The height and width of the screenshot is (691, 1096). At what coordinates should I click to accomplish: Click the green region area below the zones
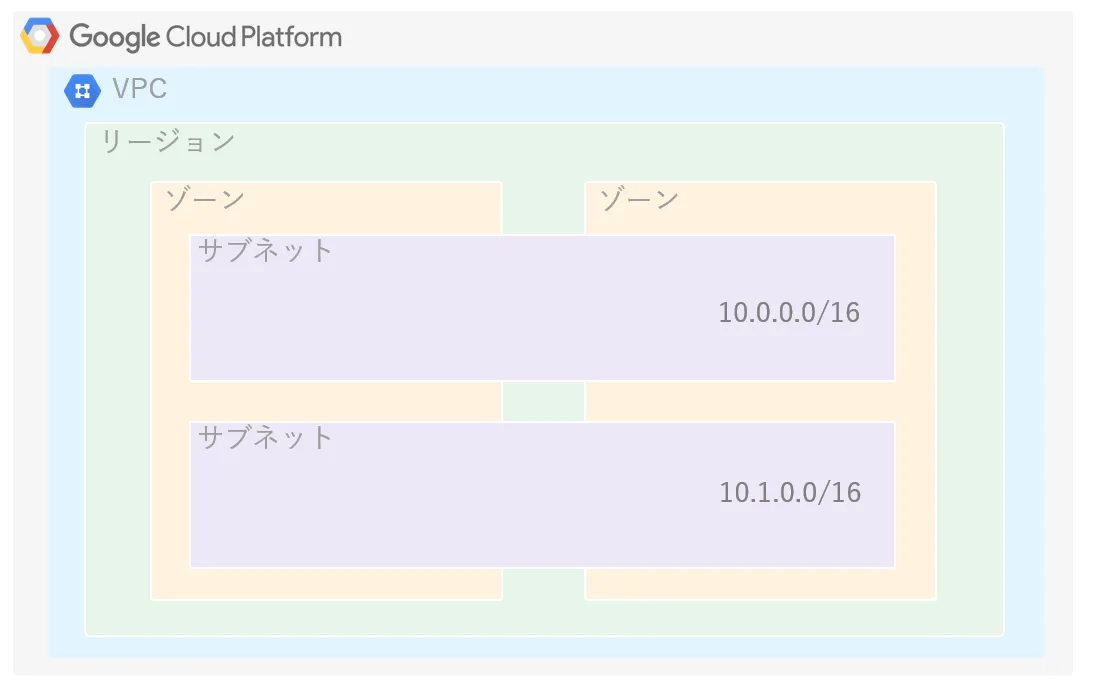tap(544, 618)
